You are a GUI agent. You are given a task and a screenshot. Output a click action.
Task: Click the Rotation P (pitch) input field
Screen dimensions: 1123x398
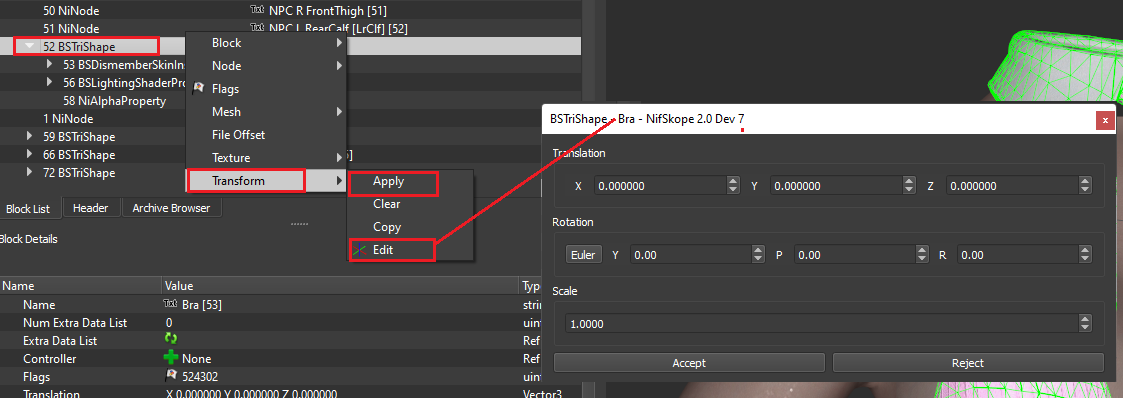[854, 254]
